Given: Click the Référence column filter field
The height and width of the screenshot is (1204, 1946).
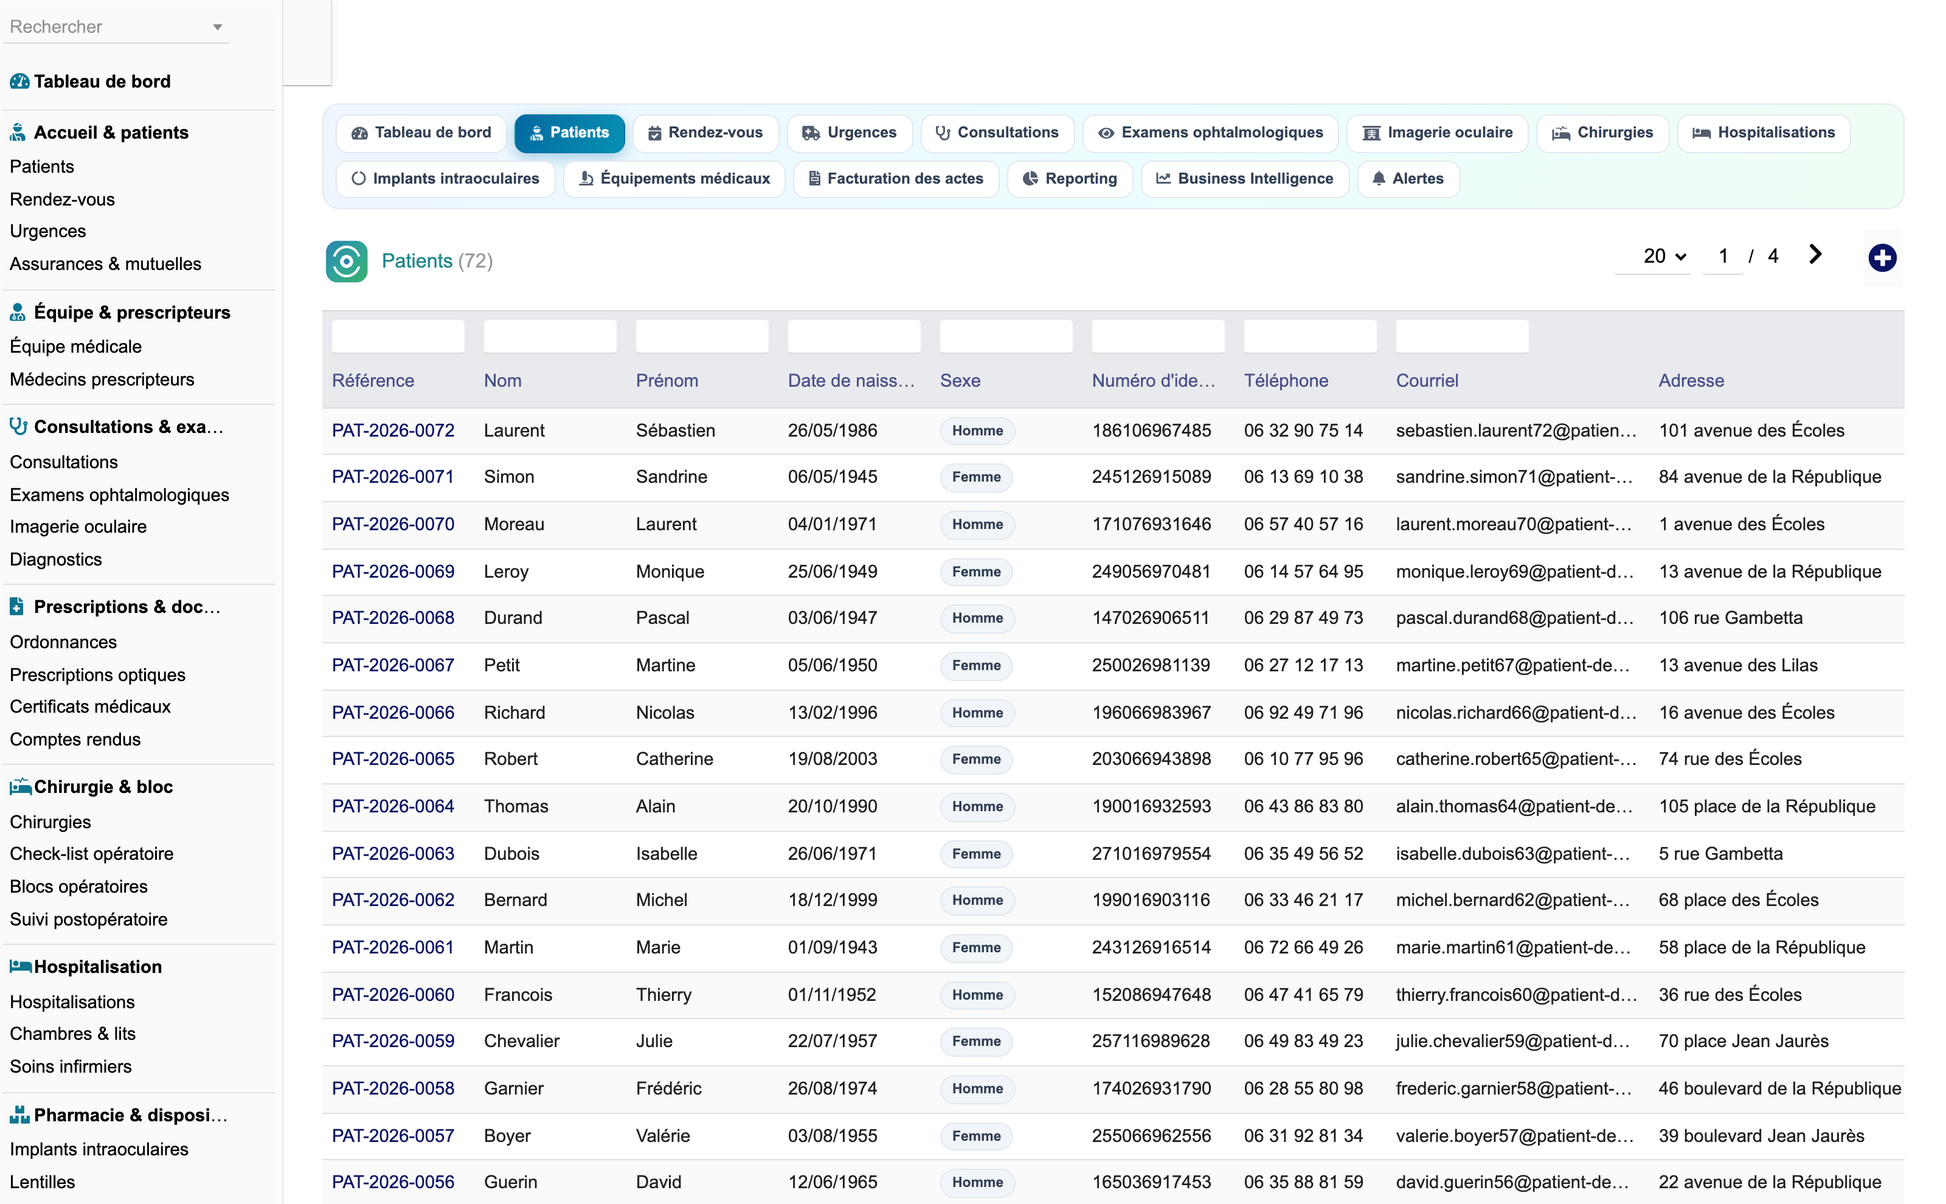Looking at the screenshot, I should coord(398,336).
